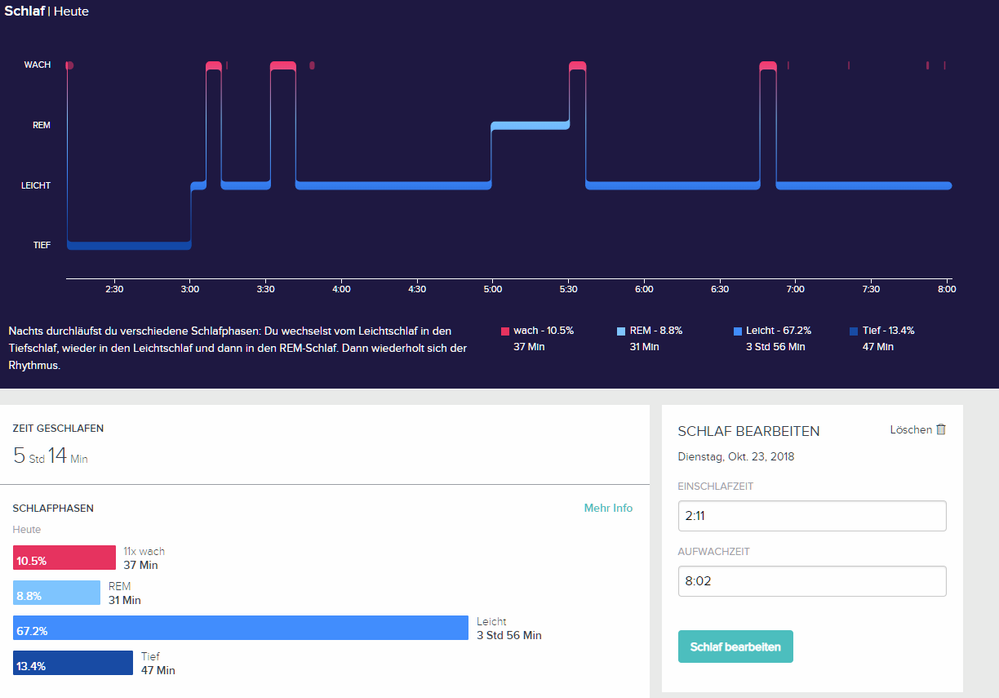This screenshot has width=999, height=698.
Task: Click the SCHLAFPHASEN heading
Action: [53, 508]
